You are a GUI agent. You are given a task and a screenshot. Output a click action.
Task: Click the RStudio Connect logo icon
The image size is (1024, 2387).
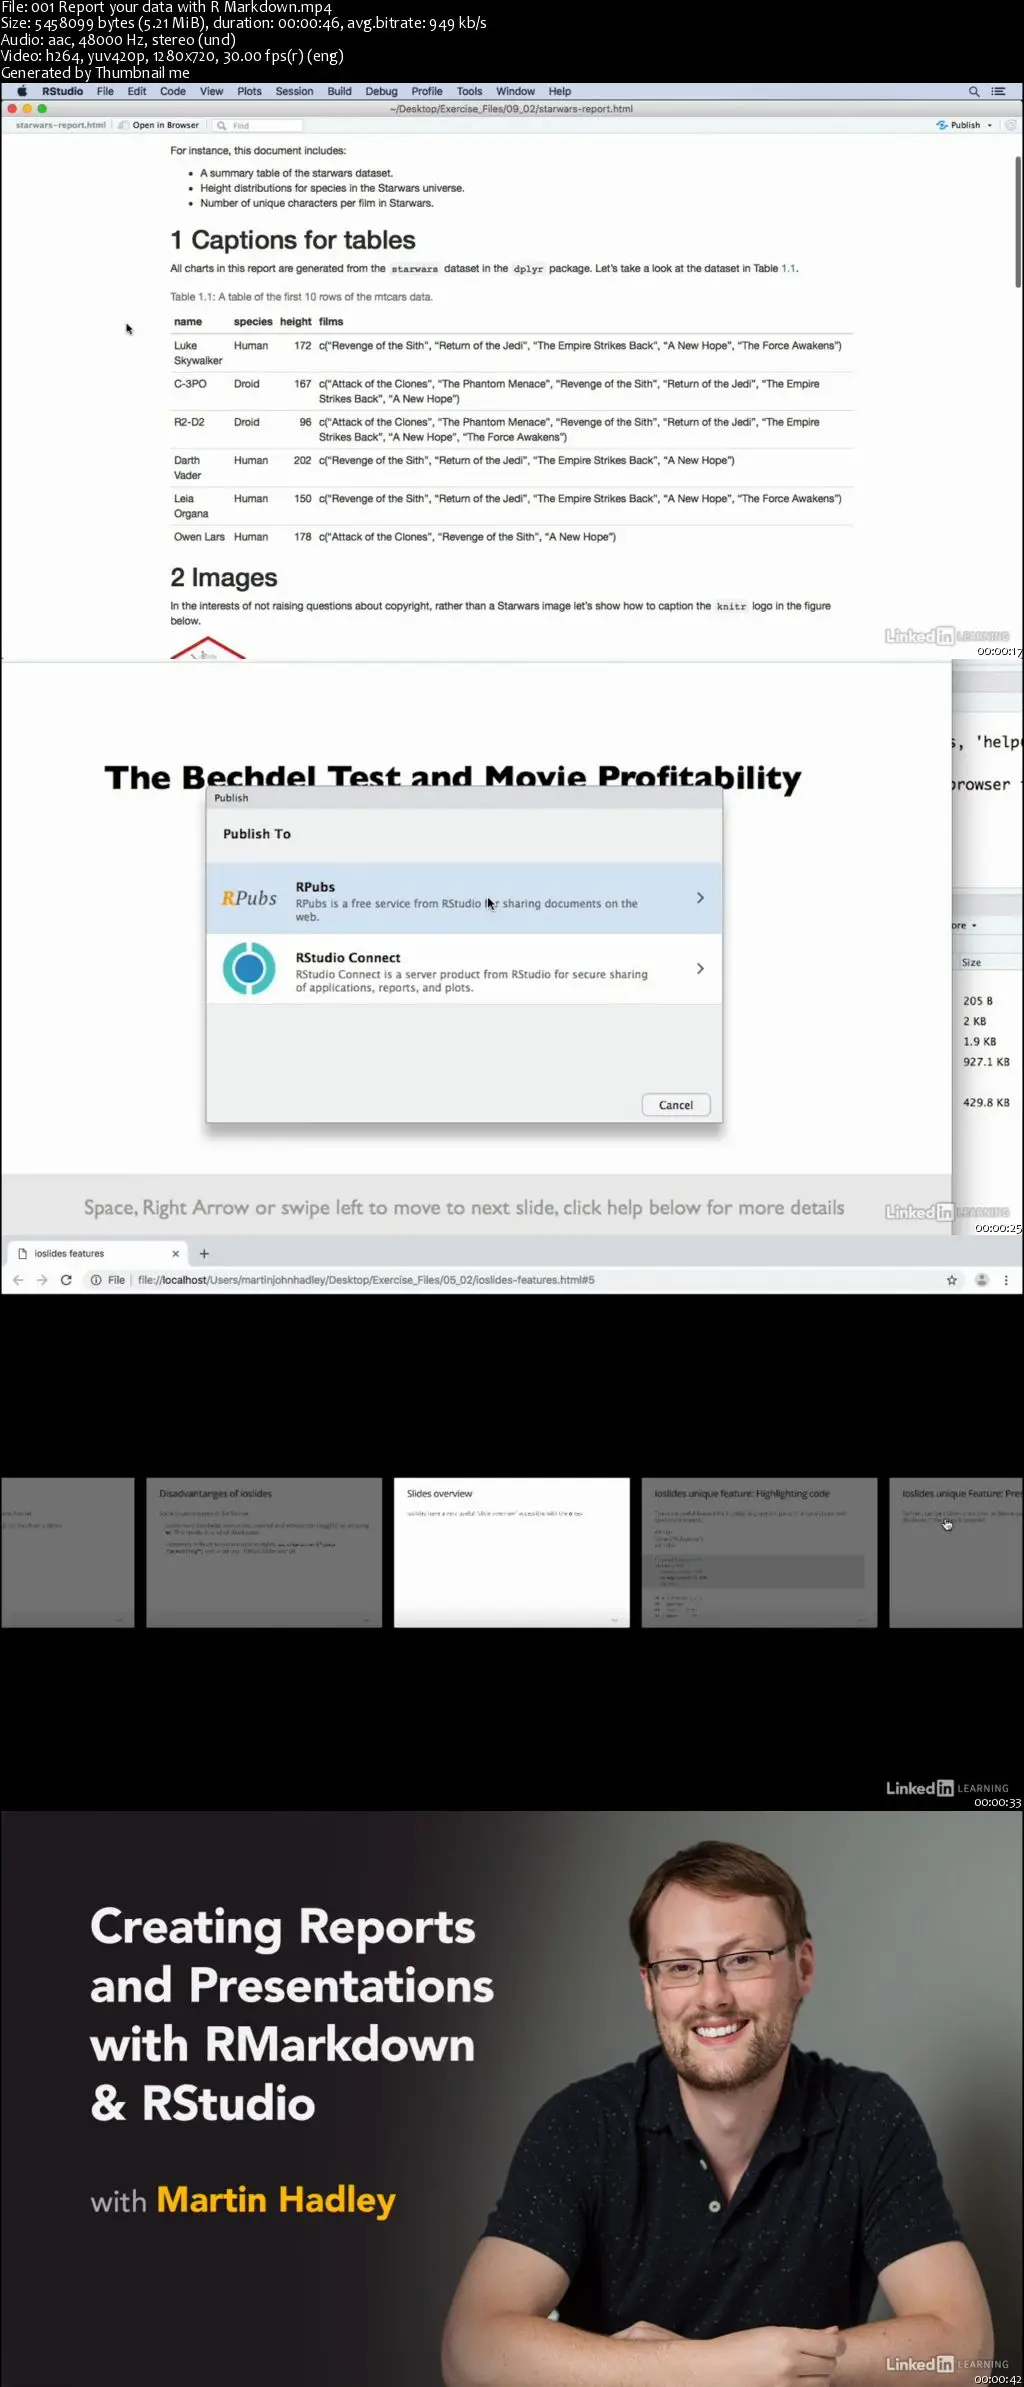(x=249, y=968)
